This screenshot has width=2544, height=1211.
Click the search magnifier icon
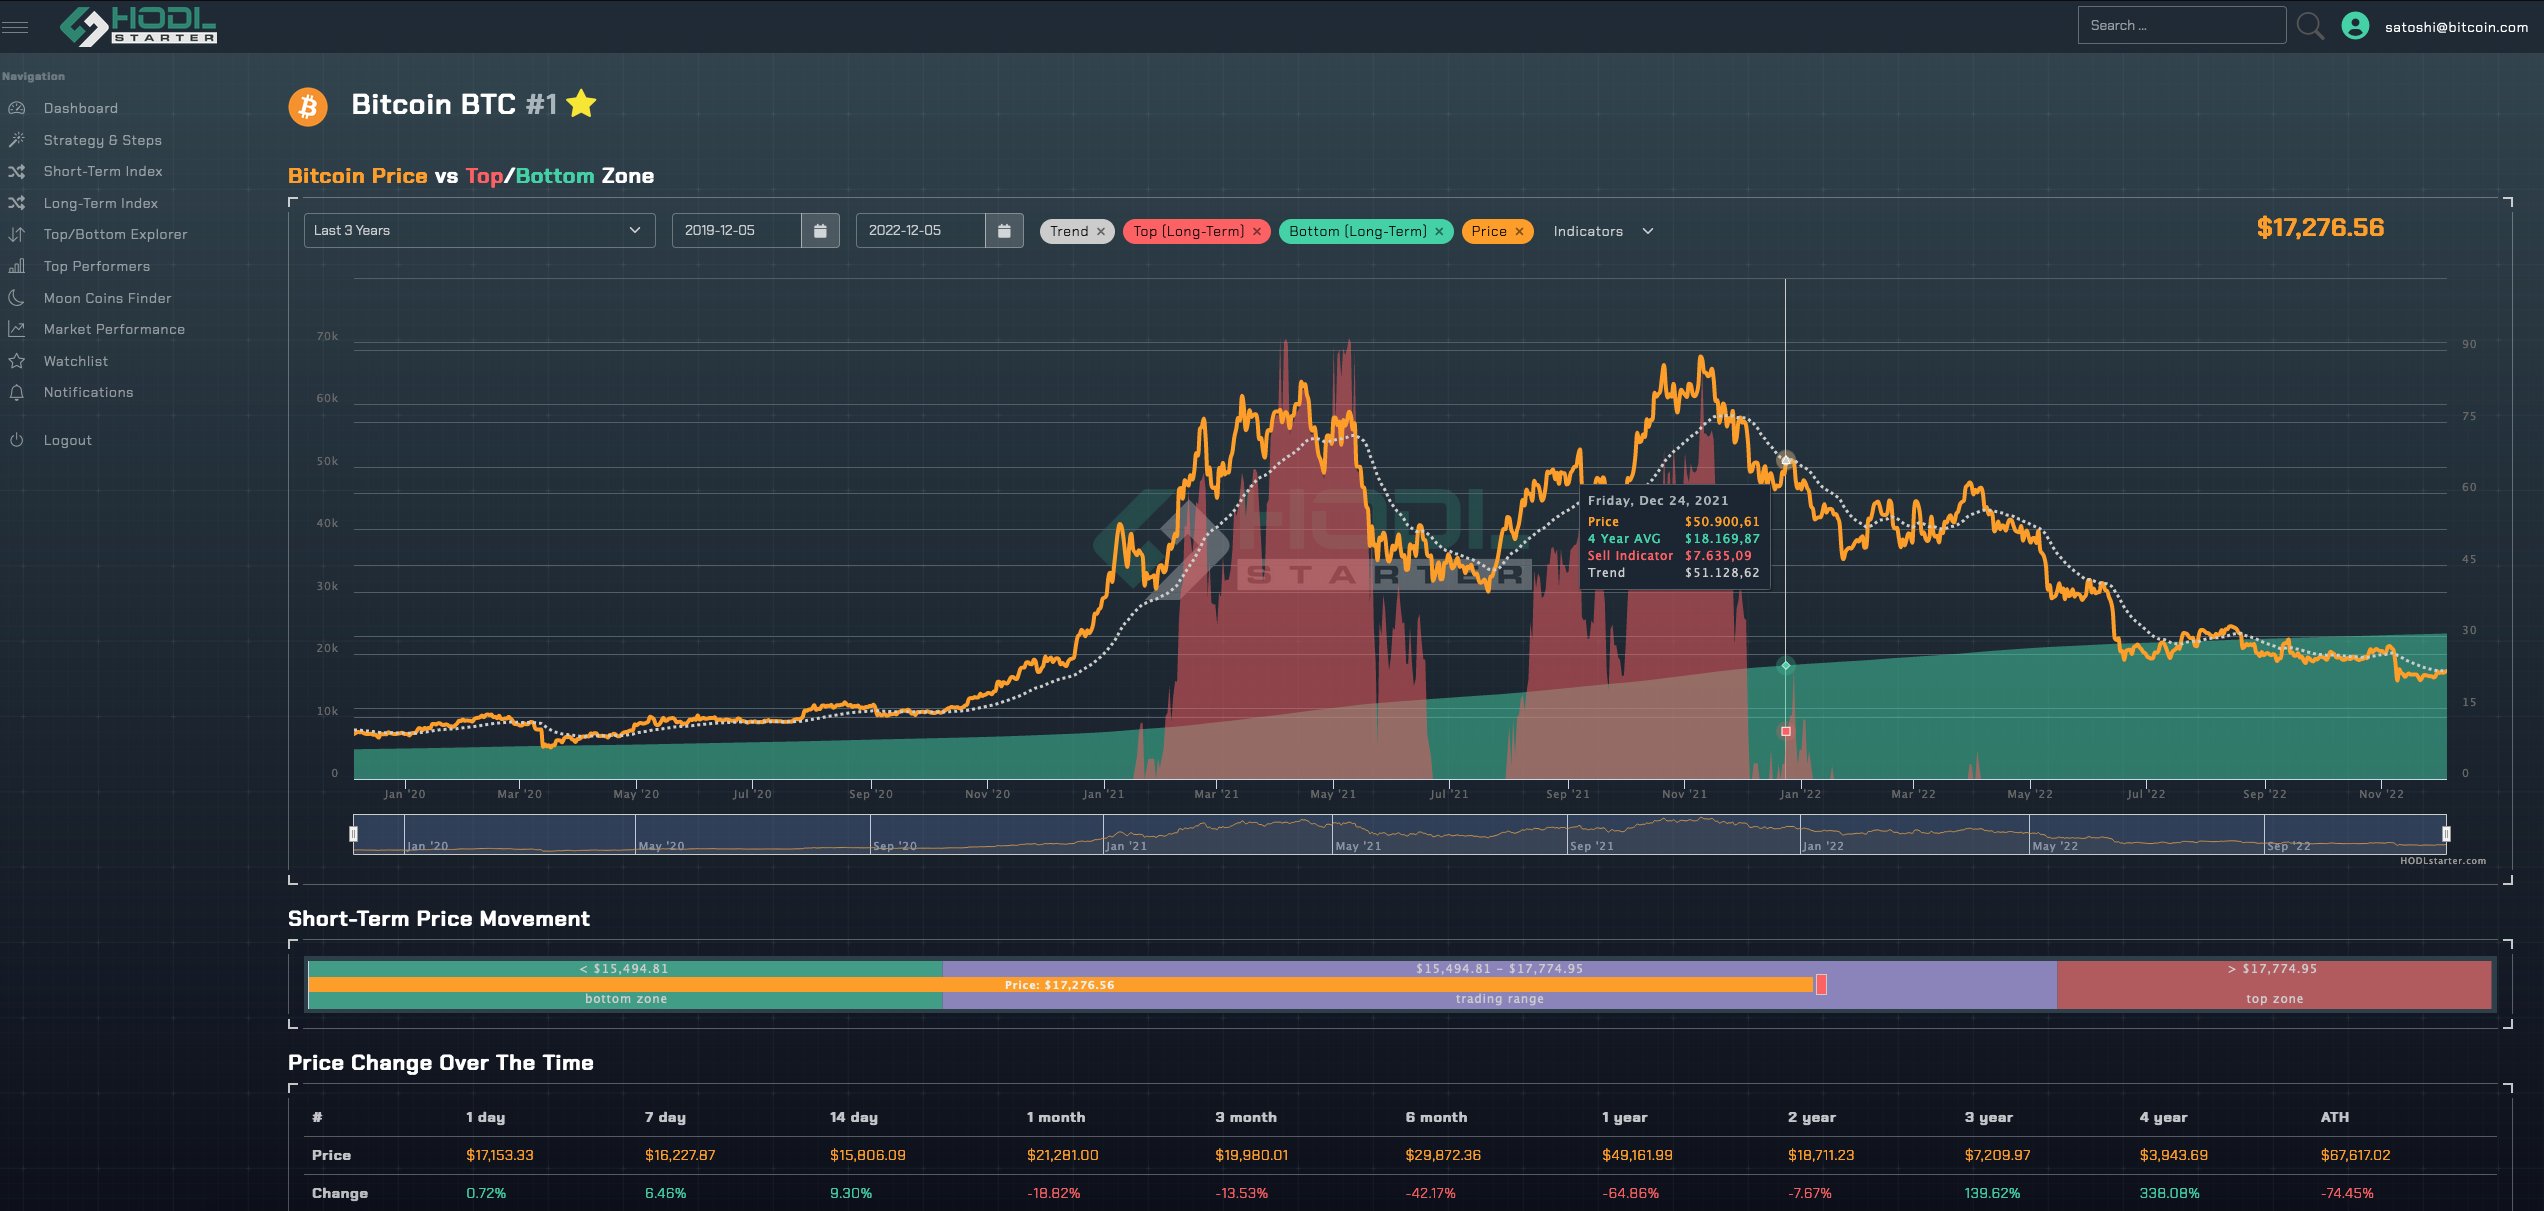pos(2310,26)
